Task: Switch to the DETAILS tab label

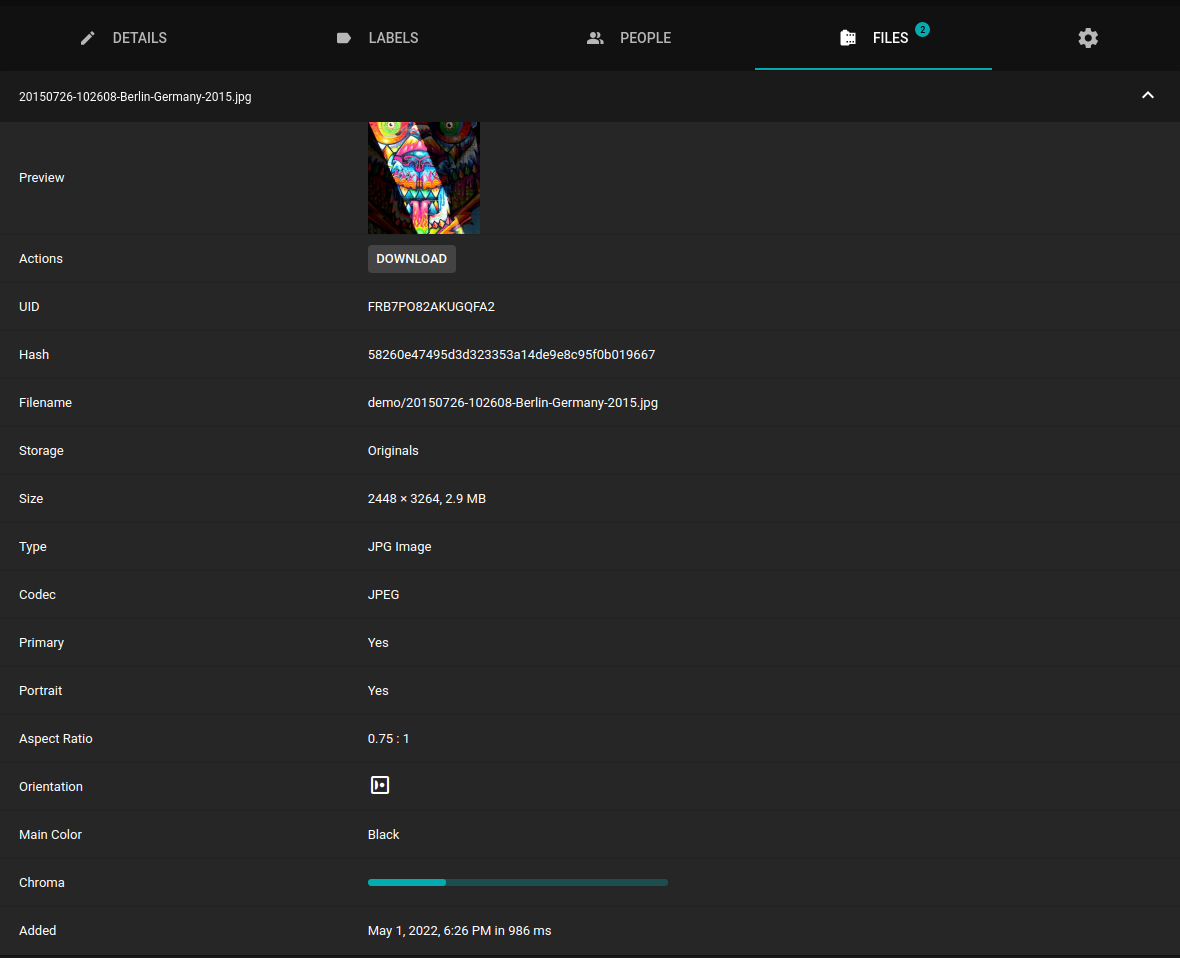Action: tap(139, 38)
